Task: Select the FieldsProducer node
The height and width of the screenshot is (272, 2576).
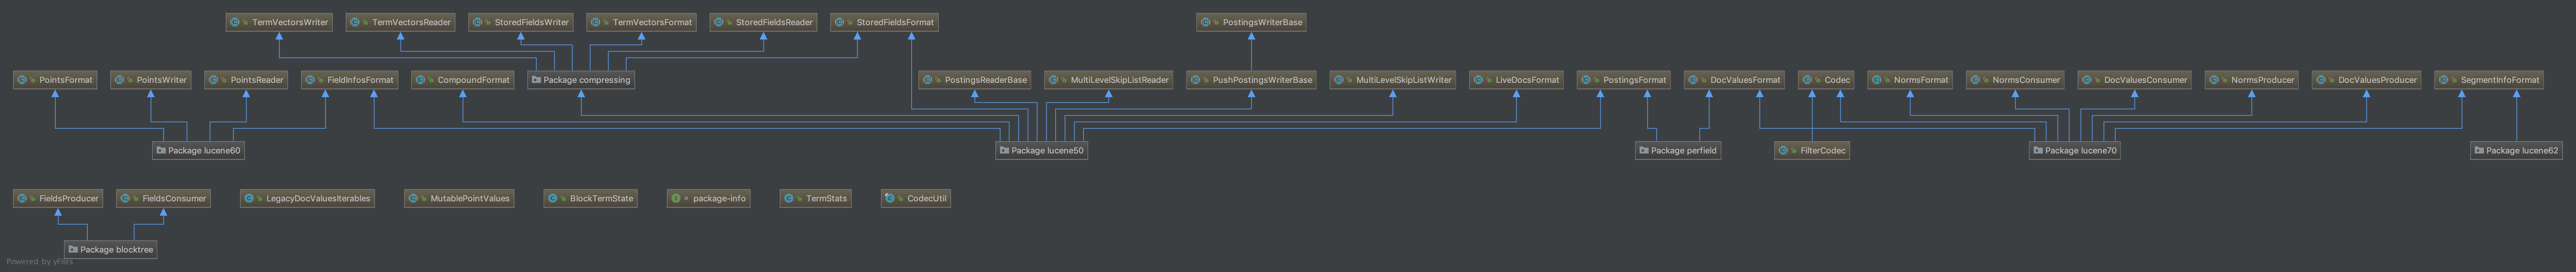Action: click(x=58, y=199)
